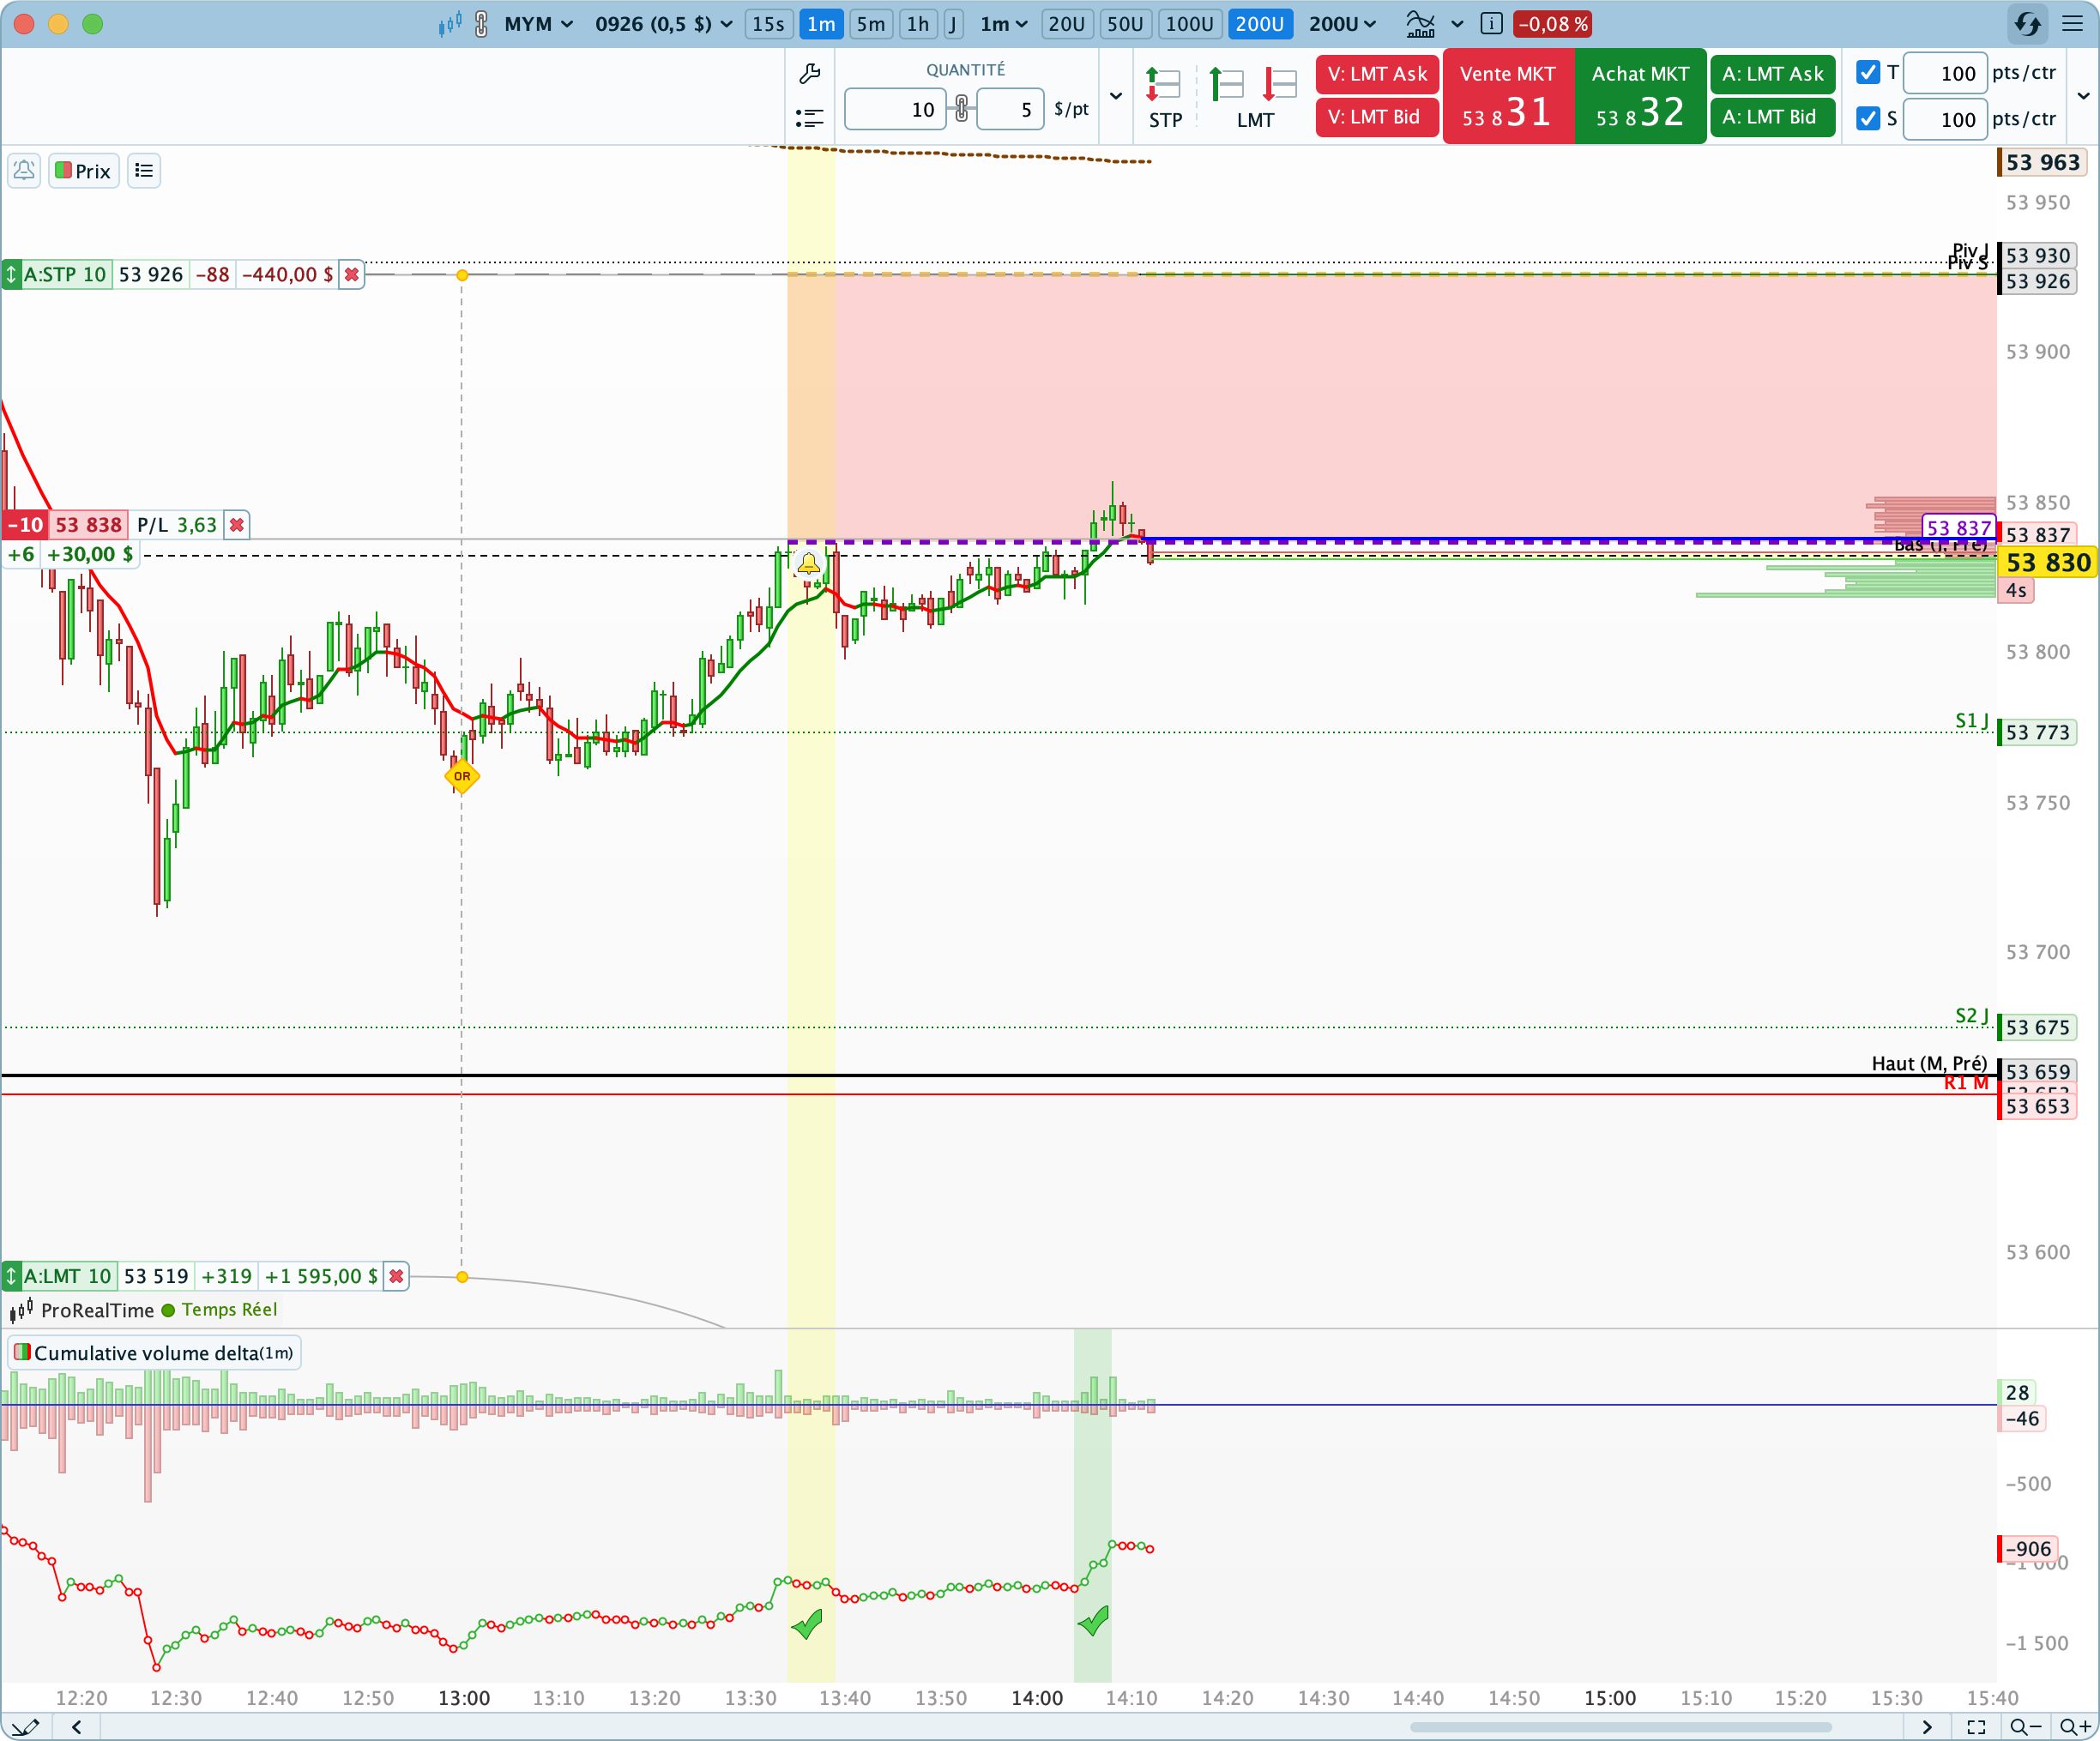Viewport: 2100px width, 1741px height.
Task: Expand the chevron right of pts/ctr
Action: coord(2083,96)
